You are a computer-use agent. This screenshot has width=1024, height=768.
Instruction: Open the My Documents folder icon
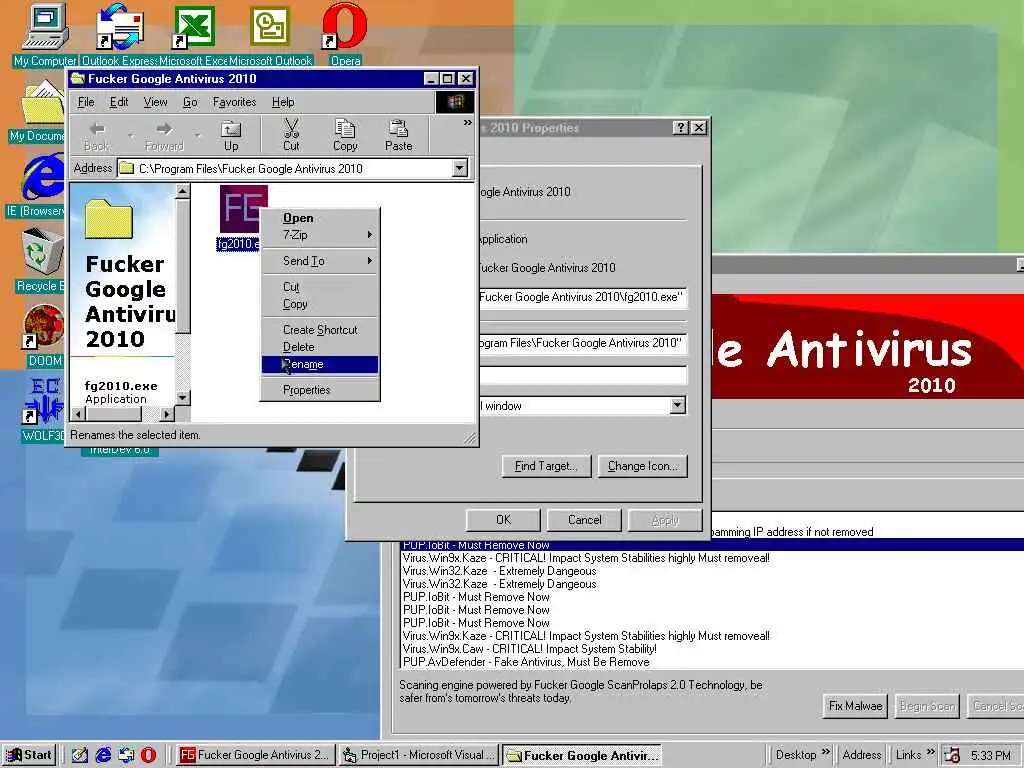(x=40, y=110)
